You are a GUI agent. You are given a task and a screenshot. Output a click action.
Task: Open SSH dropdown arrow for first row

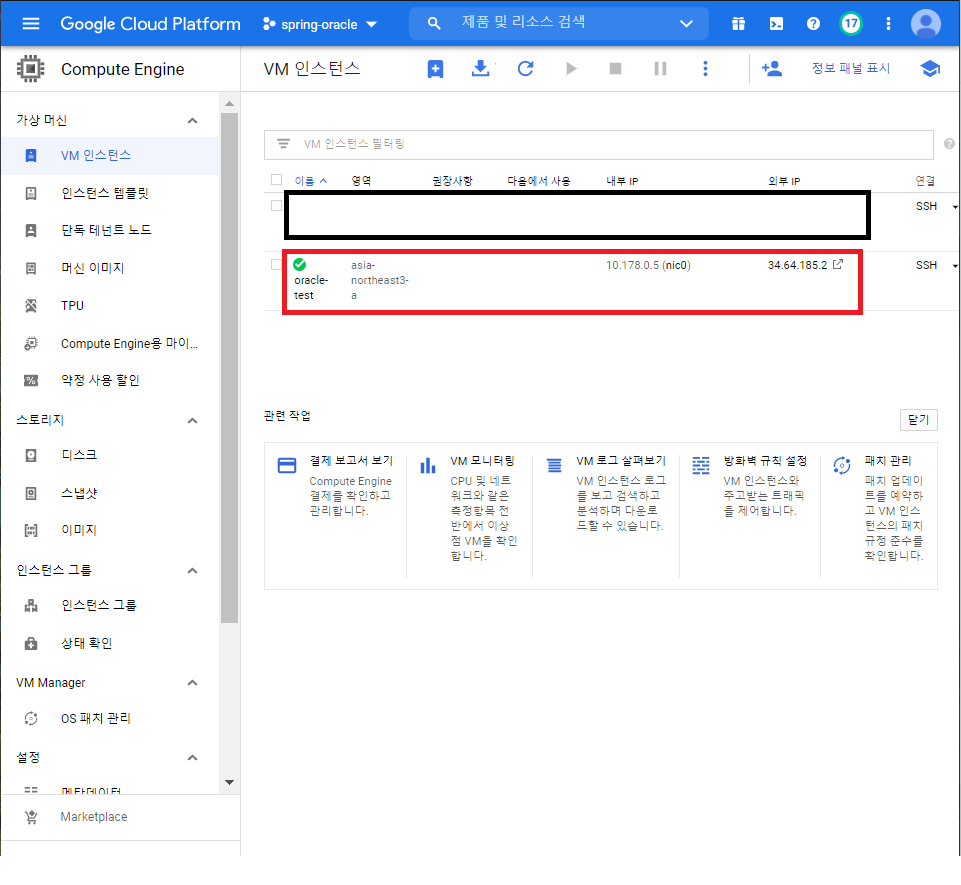(955, 207)
